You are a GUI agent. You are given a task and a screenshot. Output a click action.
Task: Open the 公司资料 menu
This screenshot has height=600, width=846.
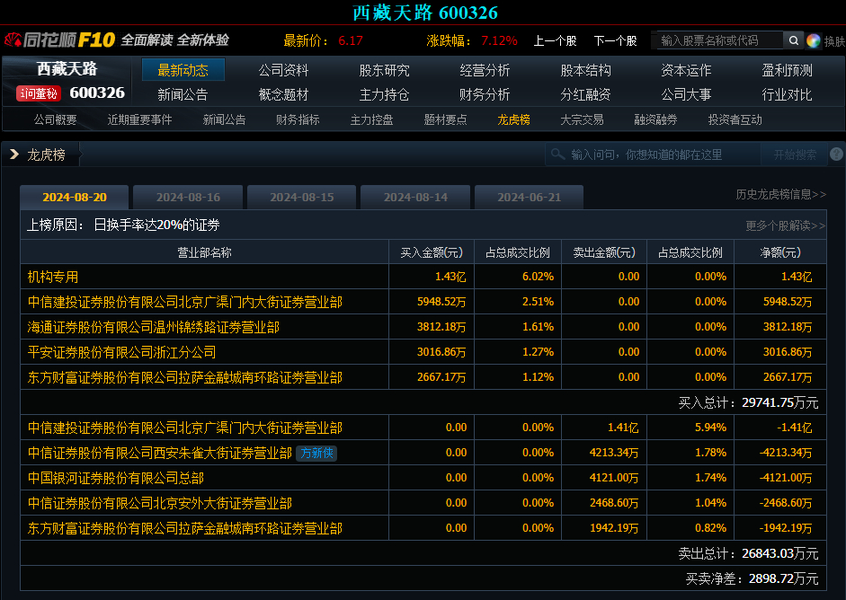coord(283,70)
